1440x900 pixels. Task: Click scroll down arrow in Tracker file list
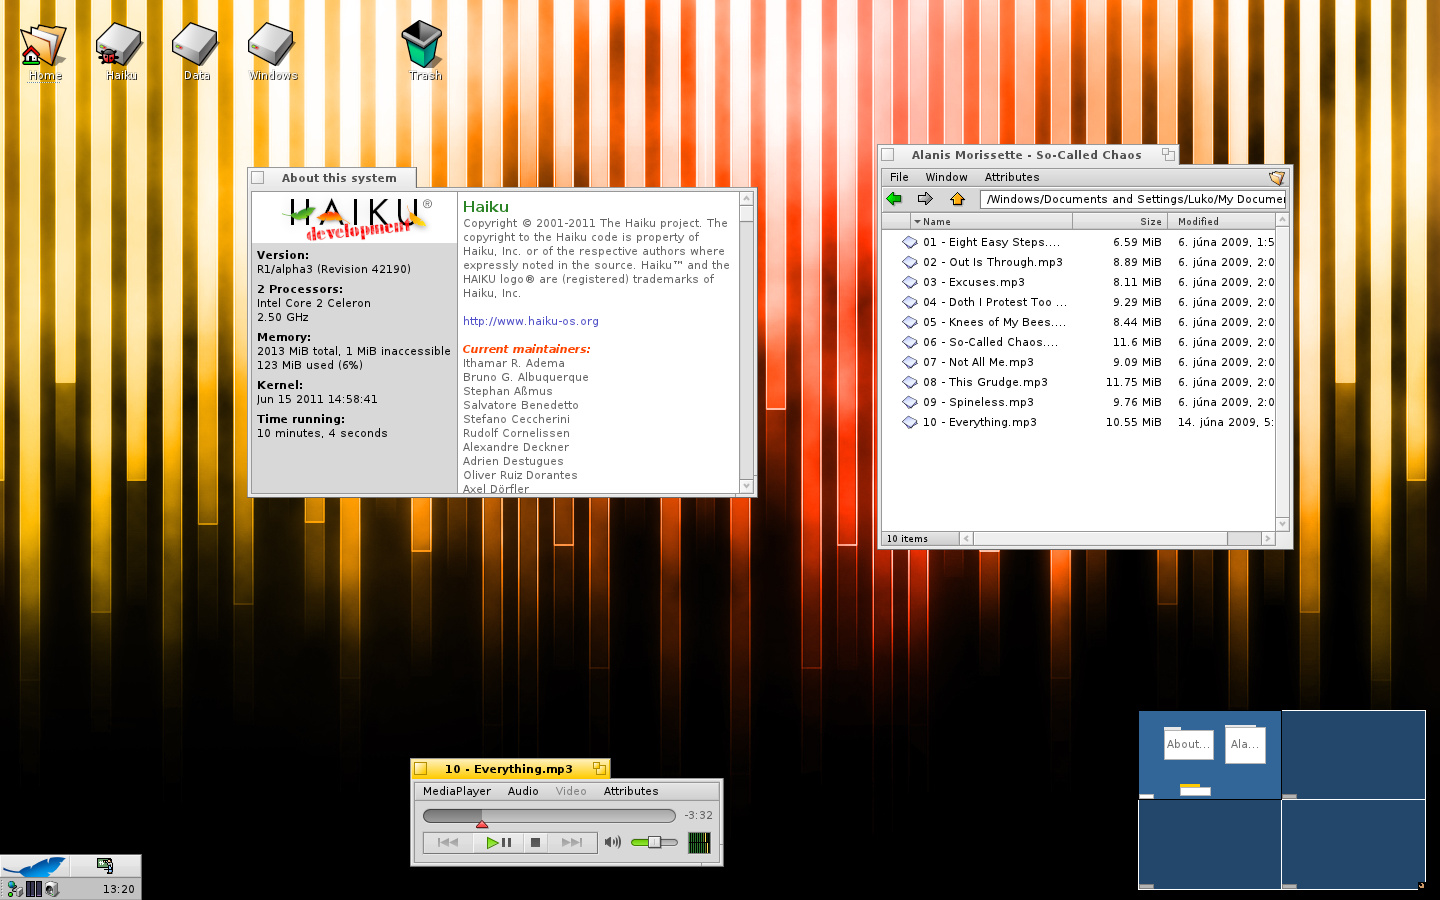[x=1282, y=524]
